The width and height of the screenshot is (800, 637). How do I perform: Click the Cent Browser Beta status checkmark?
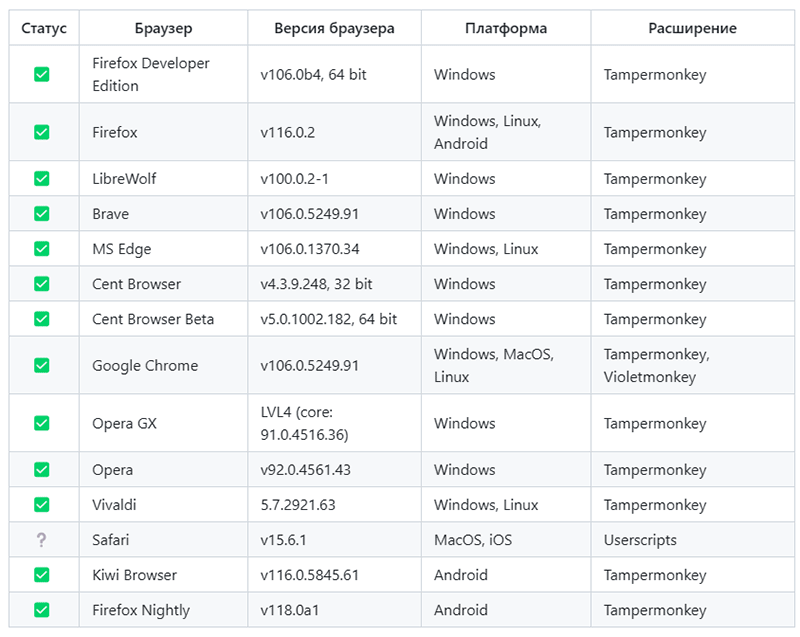click(x=41, y=319)
